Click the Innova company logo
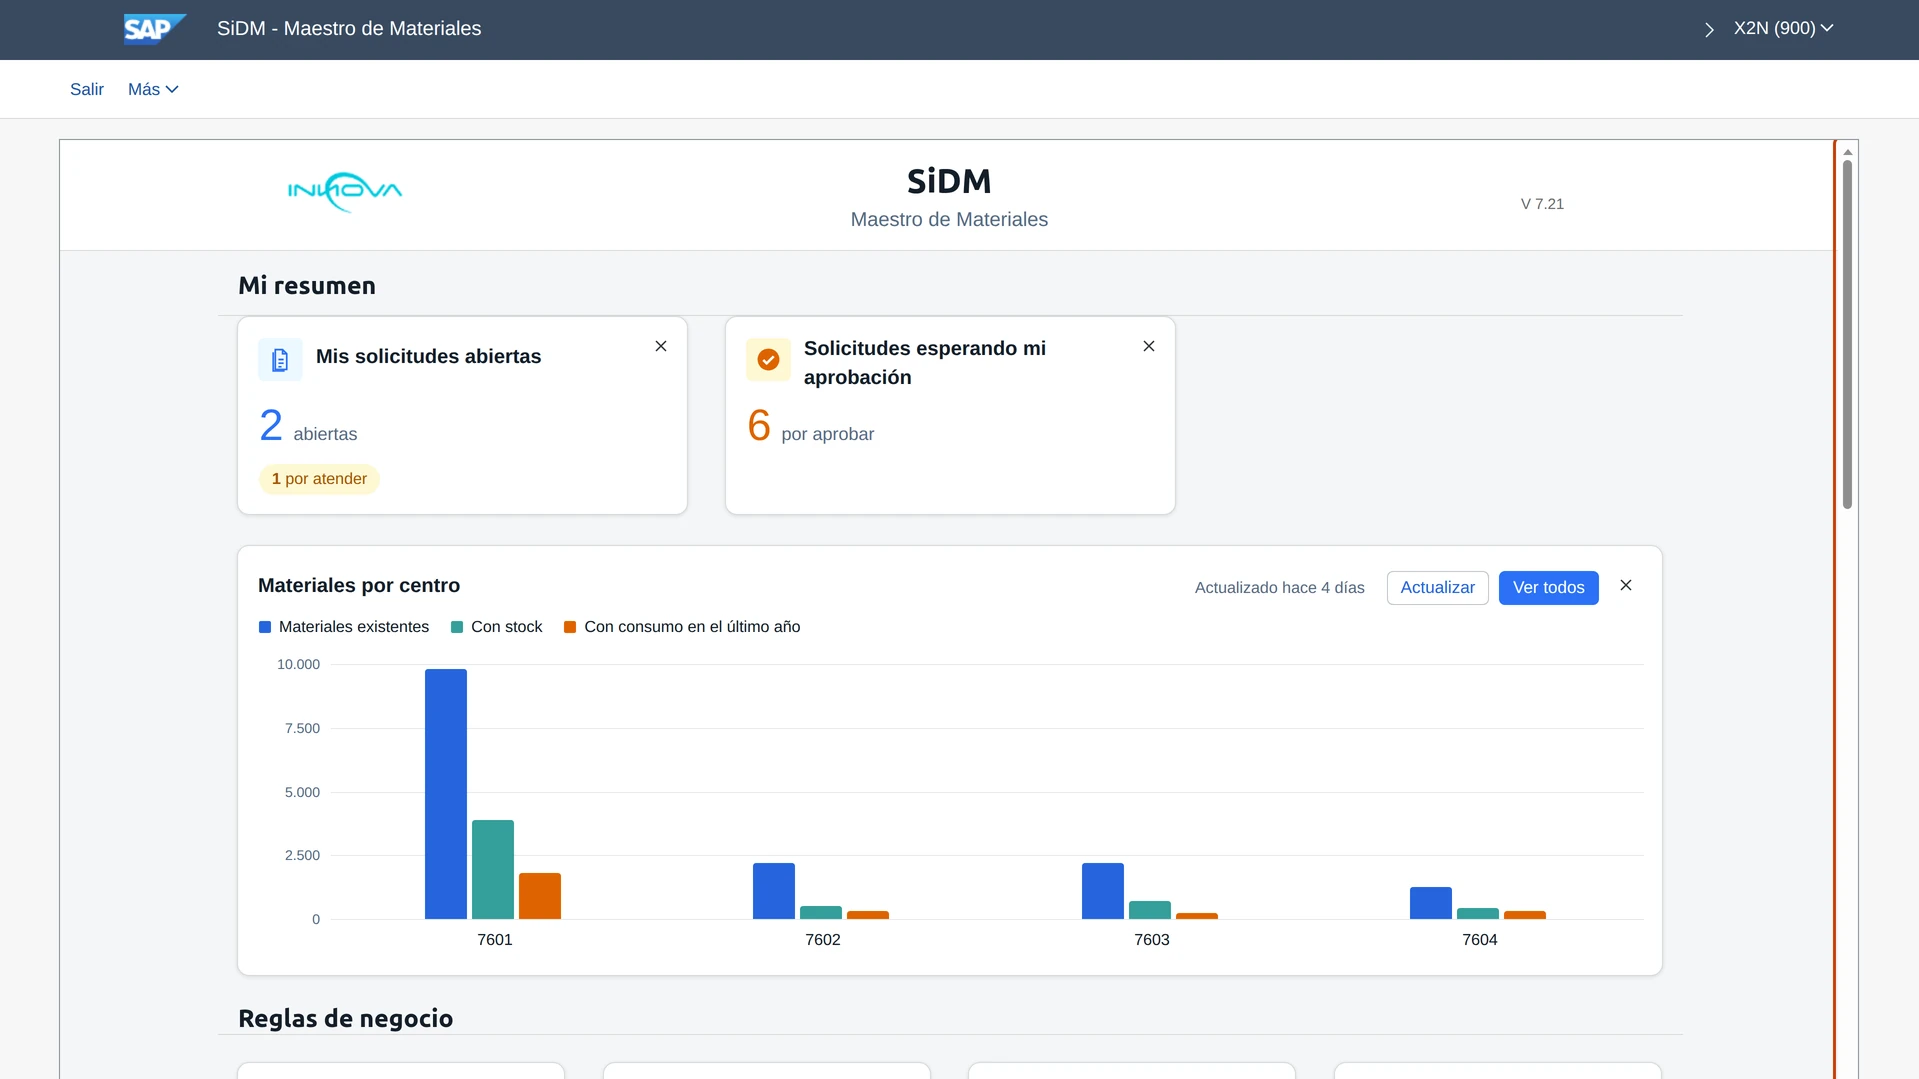Image resolution: width=1919 pixels, height=1079 pixels. click(x=345, y=191)
